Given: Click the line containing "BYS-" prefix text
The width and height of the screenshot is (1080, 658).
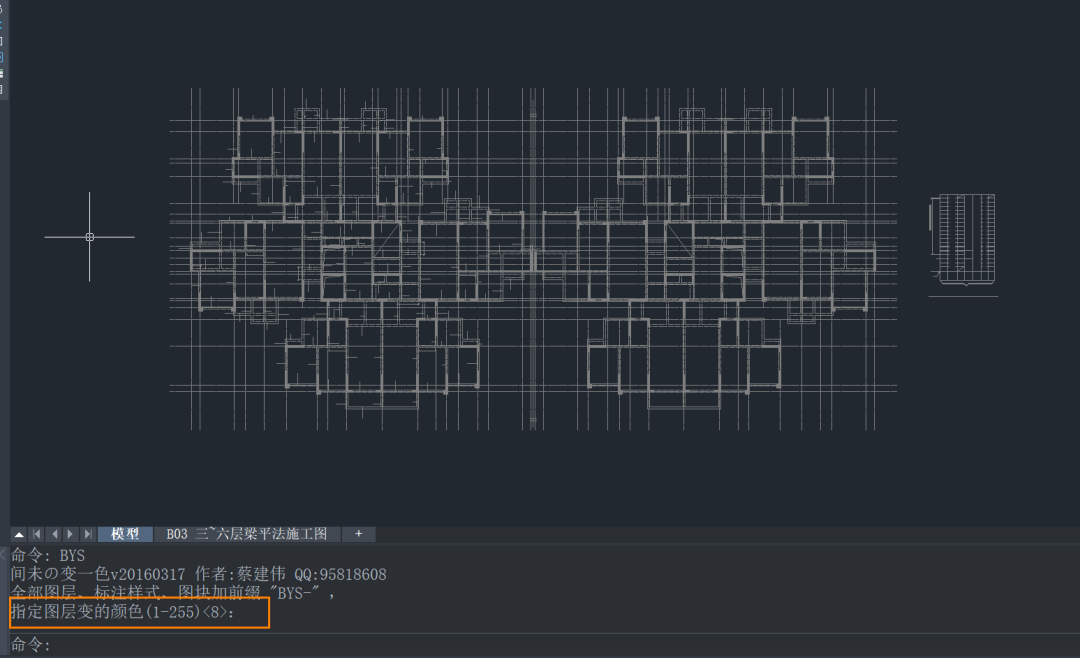Looking at the screenshot, I should point(173,593).
